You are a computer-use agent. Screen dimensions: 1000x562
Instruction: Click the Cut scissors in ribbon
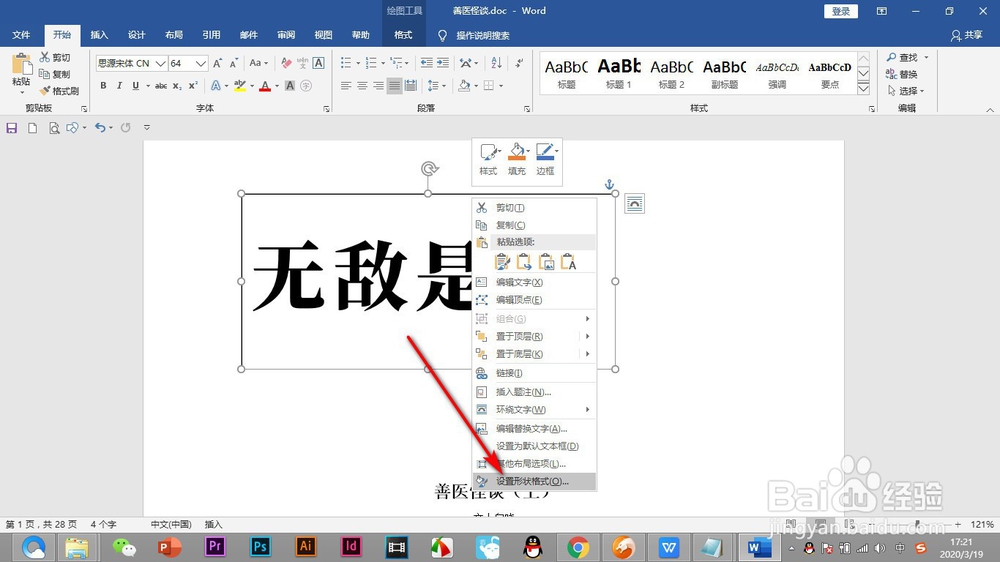click(45, 57)
